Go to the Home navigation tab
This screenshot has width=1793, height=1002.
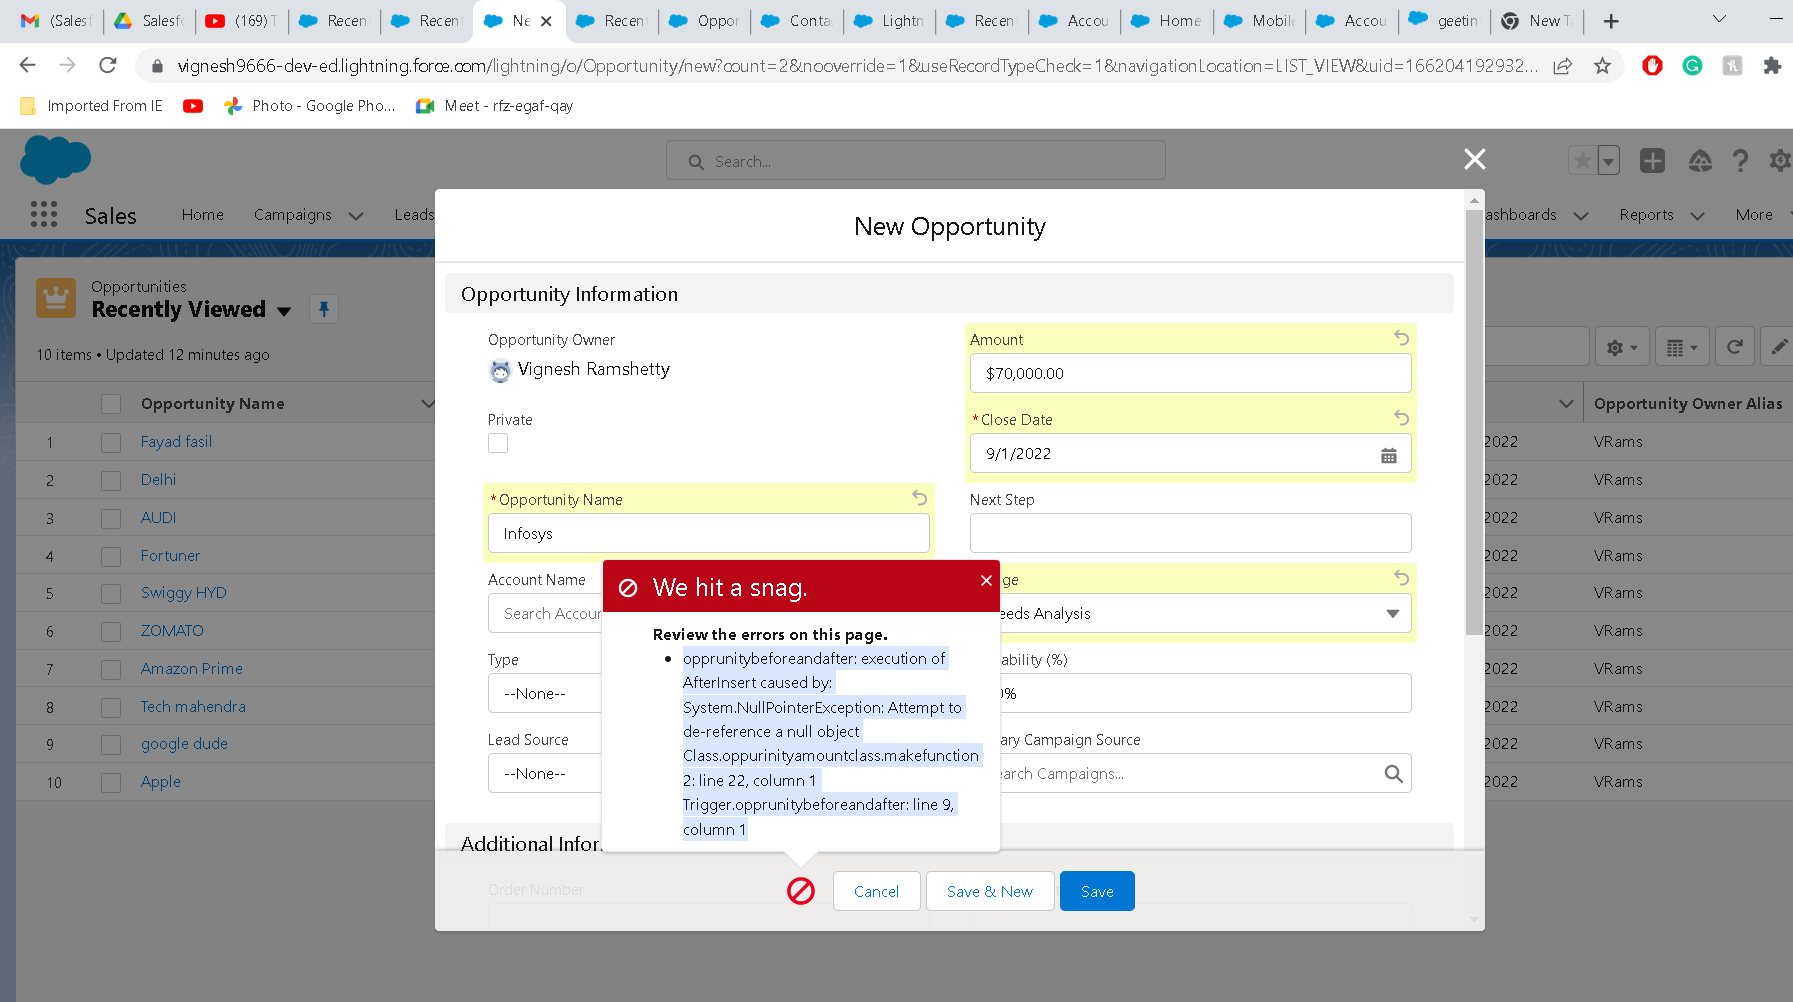pos(202,215)
